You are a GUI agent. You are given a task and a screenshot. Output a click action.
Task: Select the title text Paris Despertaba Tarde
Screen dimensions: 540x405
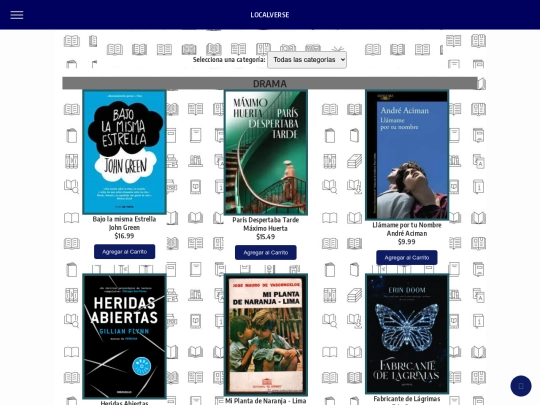click(x=266, y=220)
